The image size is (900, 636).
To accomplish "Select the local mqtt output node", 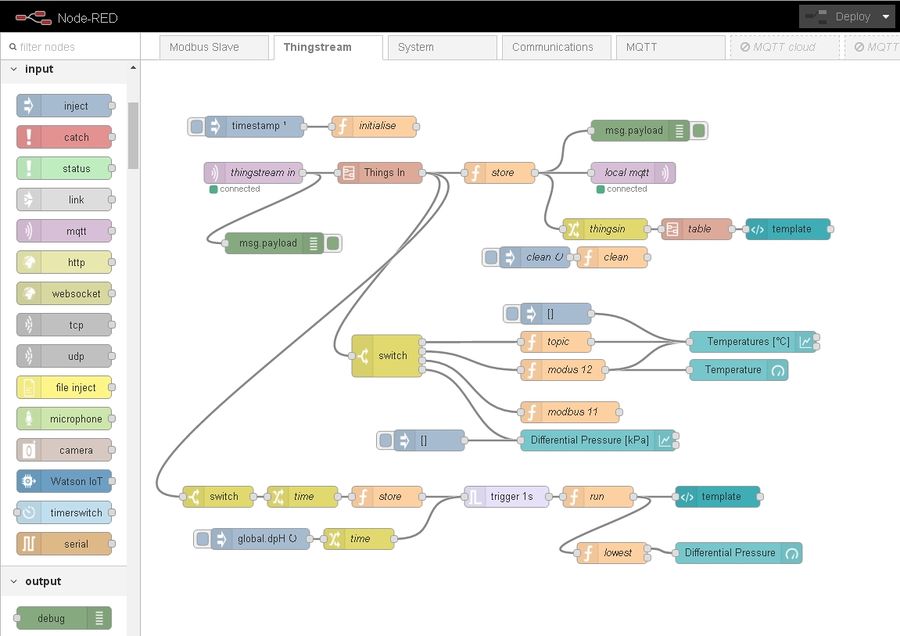I will pyautogui.click(x=633, y=172).
